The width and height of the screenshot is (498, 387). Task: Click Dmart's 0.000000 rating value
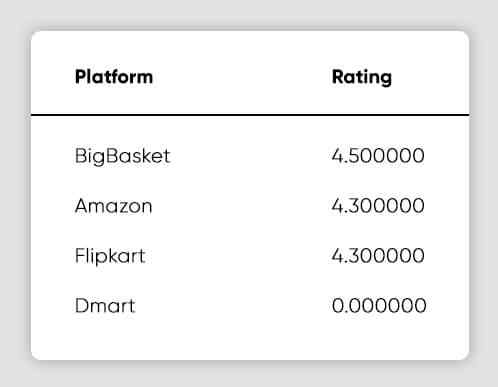[x=379, y=306]
